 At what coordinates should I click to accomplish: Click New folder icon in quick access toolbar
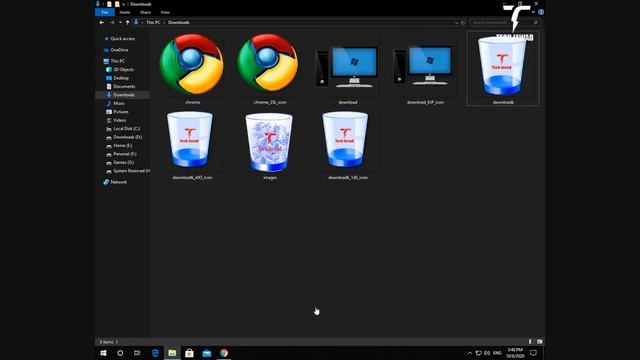point(117,4)
